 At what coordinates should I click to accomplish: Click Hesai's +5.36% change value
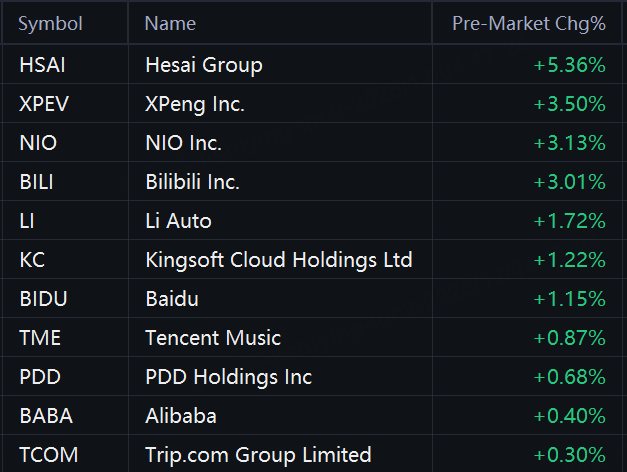[569, 66]
